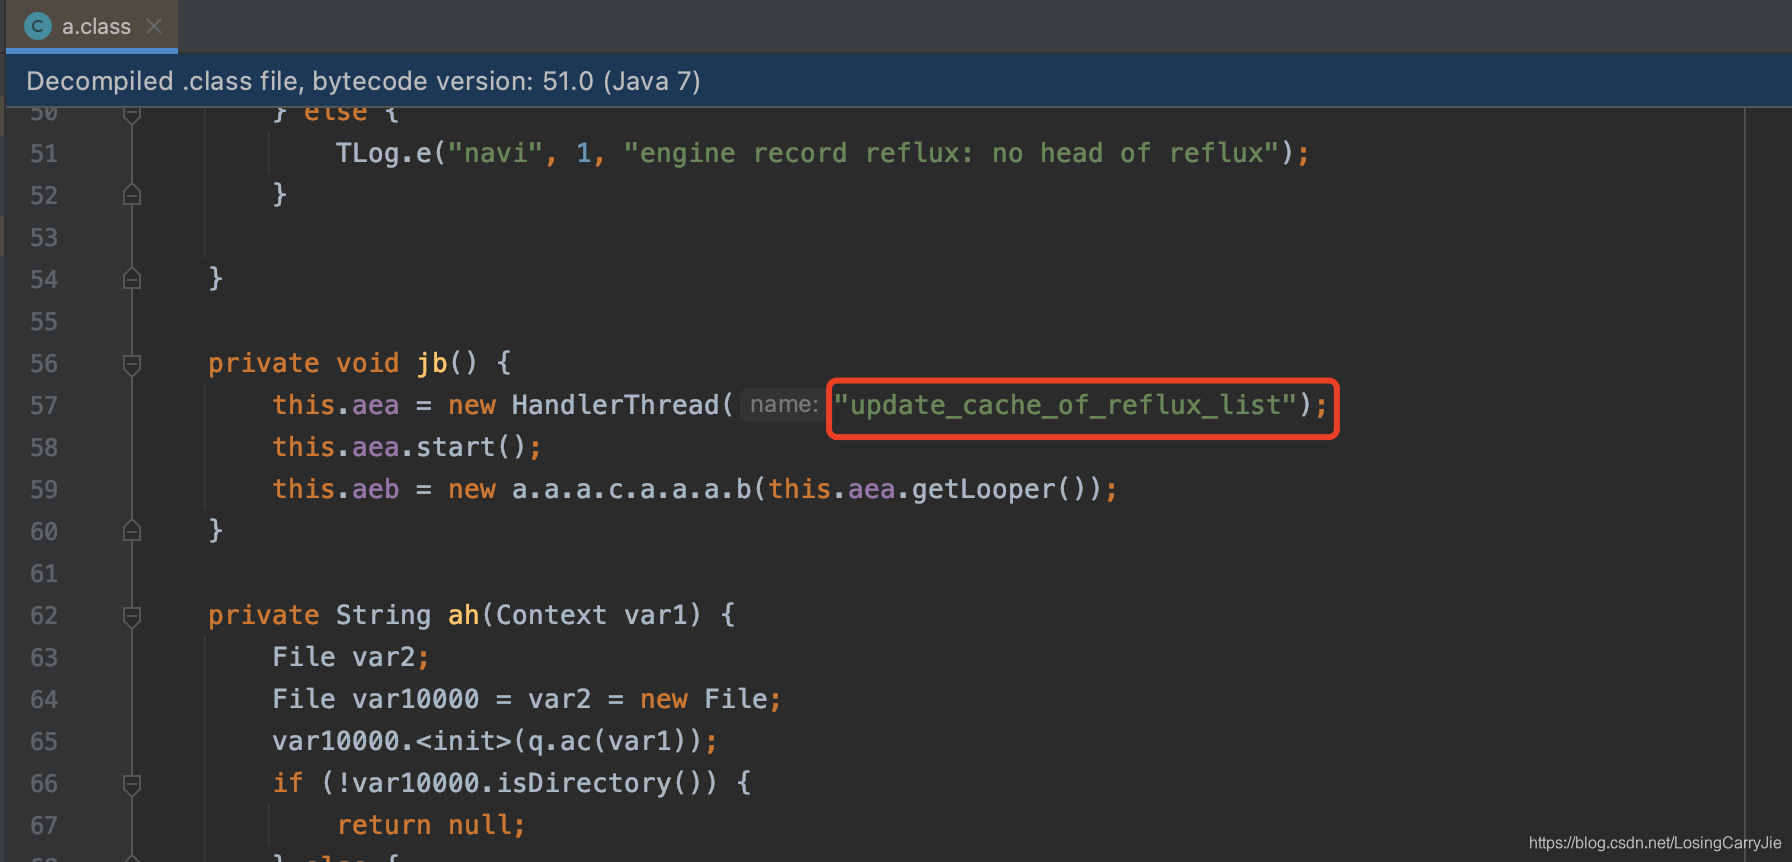Click the File var2 declaration
Viewport: 1792px width, 862px height.
pos(351,657)
